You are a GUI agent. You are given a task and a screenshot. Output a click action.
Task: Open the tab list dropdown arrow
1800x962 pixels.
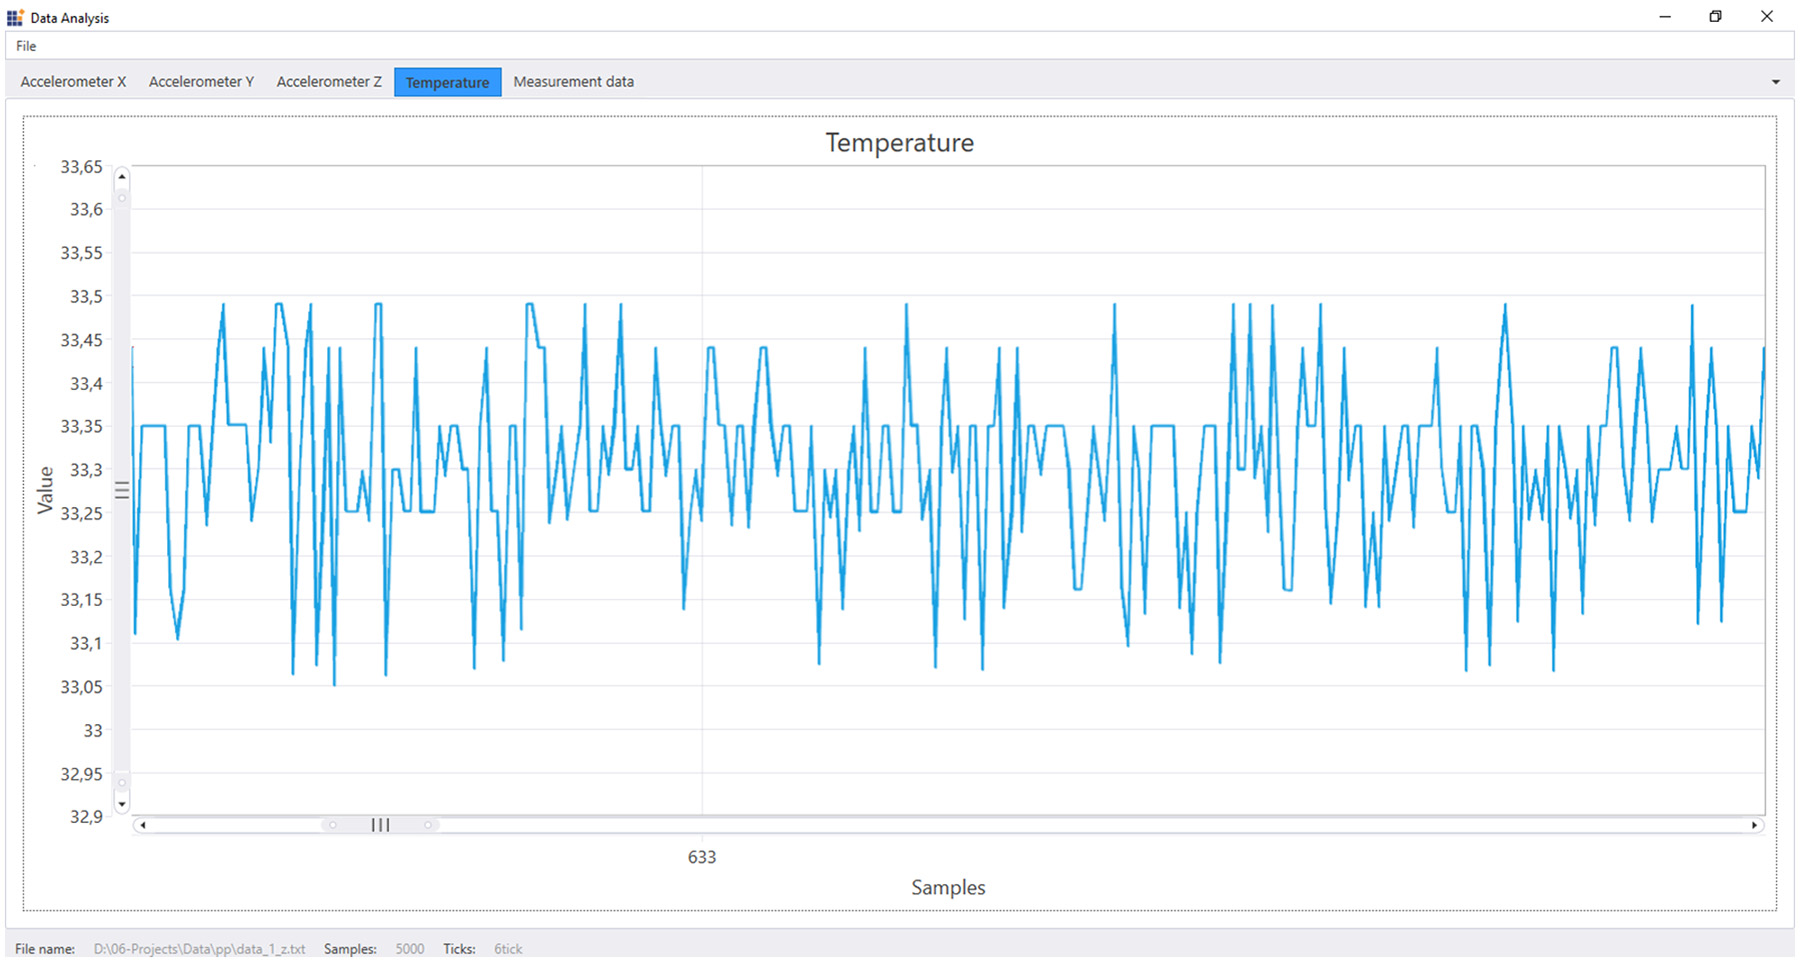coord(1776,82)
